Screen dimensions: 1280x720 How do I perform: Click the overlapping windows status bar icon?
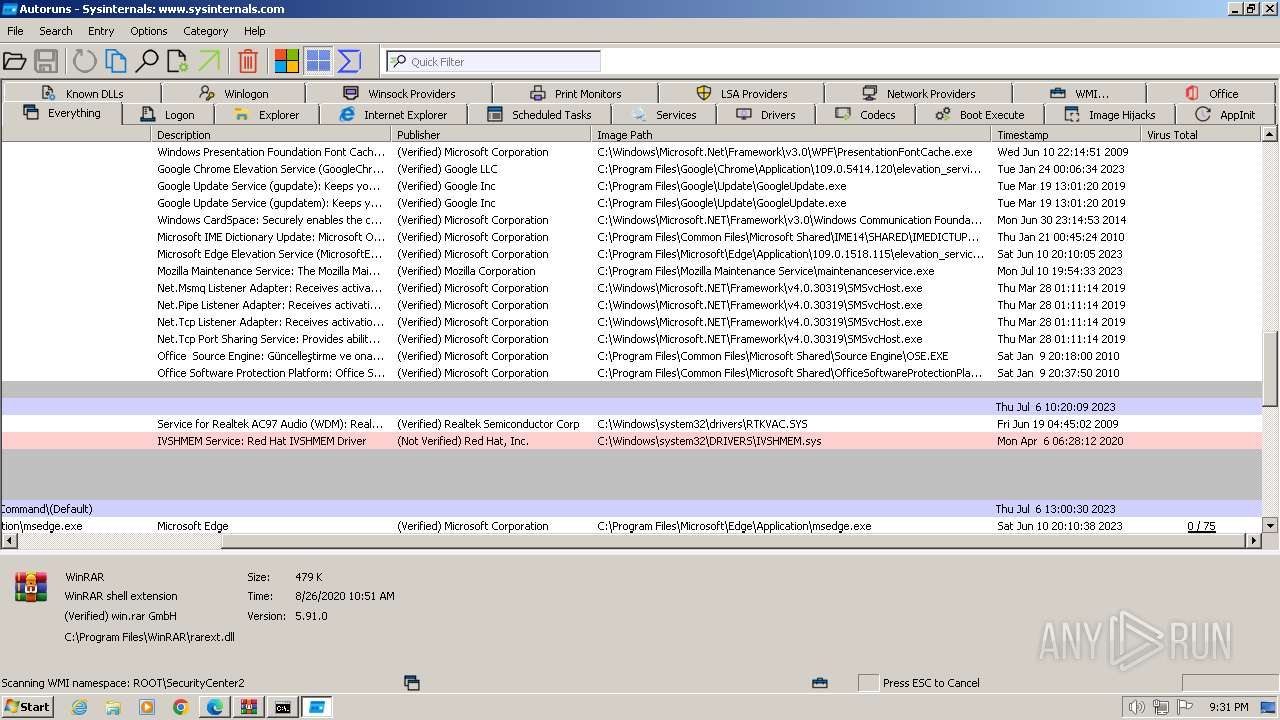pos(411,683)
